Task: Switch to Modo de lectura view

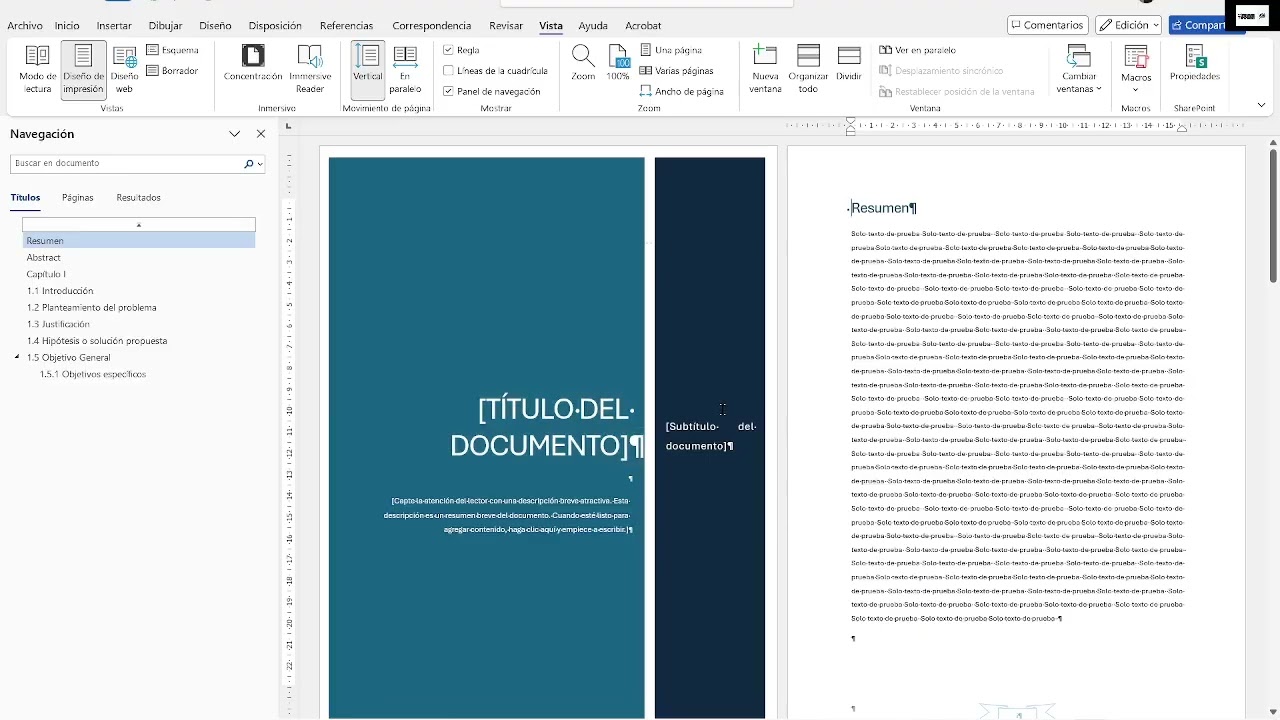Action: click(x=38, y=70)
